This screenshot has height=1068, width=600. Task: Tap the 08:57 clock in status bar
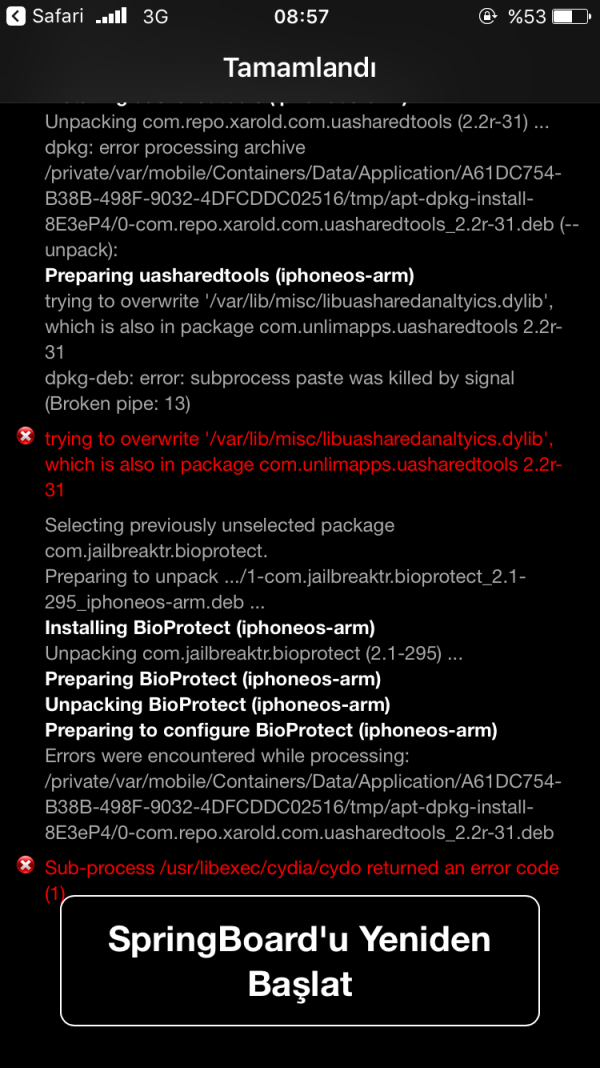tap(301, 17)
